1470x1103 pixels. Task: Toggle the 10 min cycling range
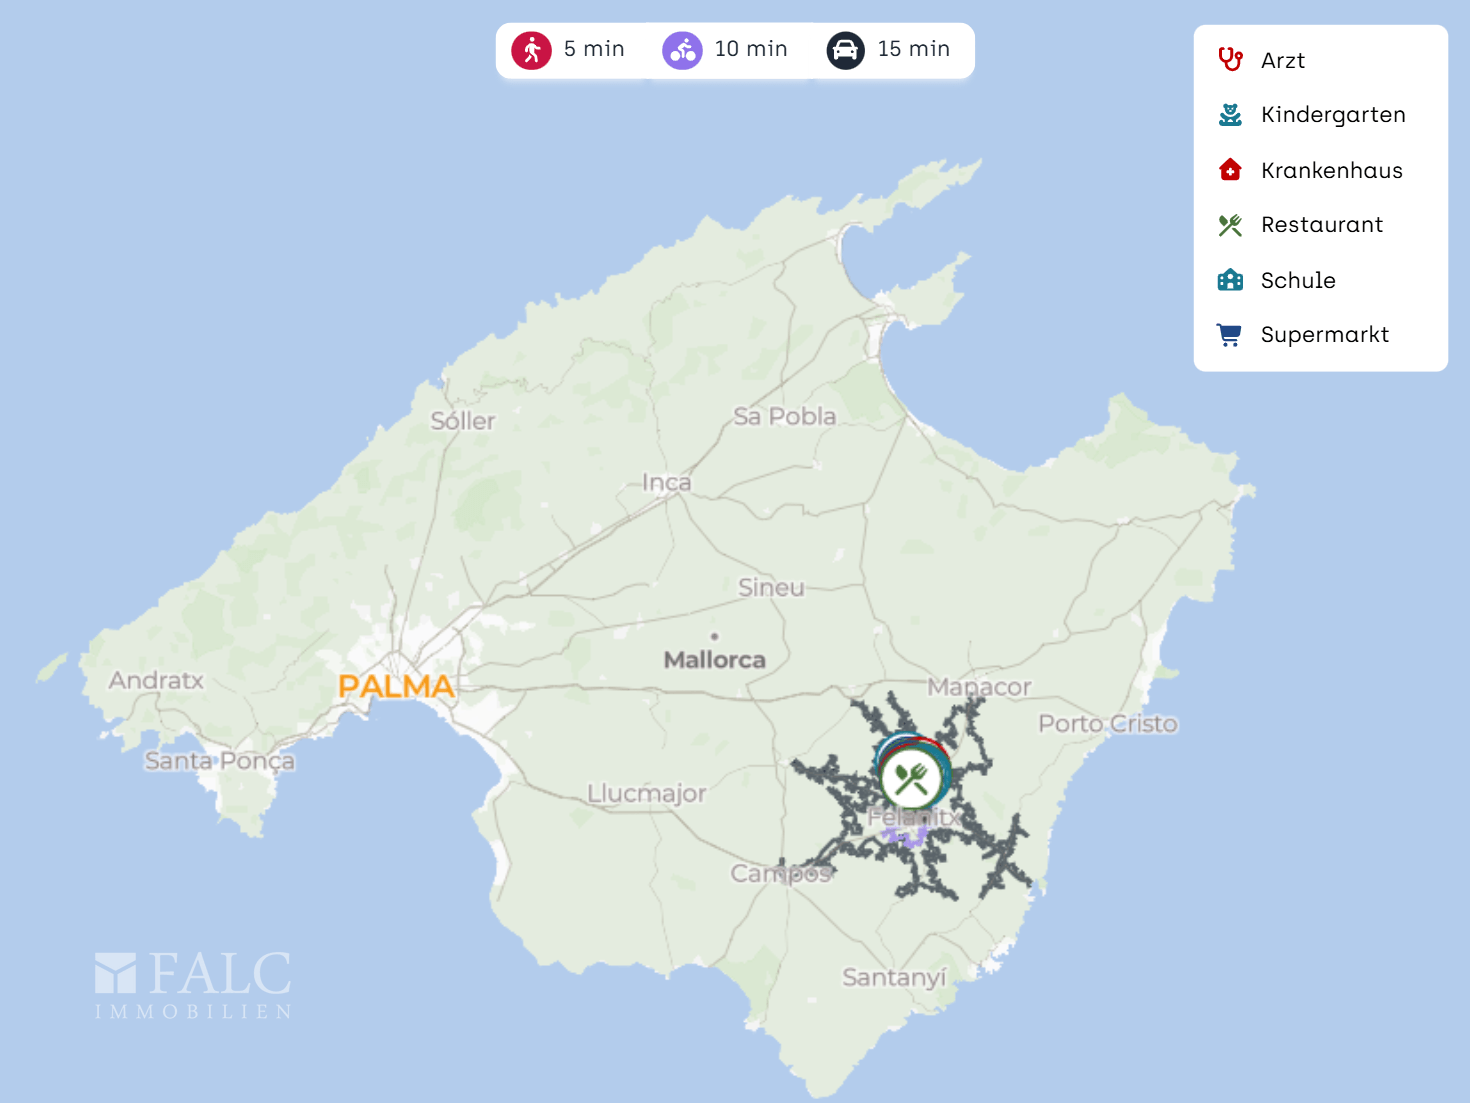pos(750,49)
